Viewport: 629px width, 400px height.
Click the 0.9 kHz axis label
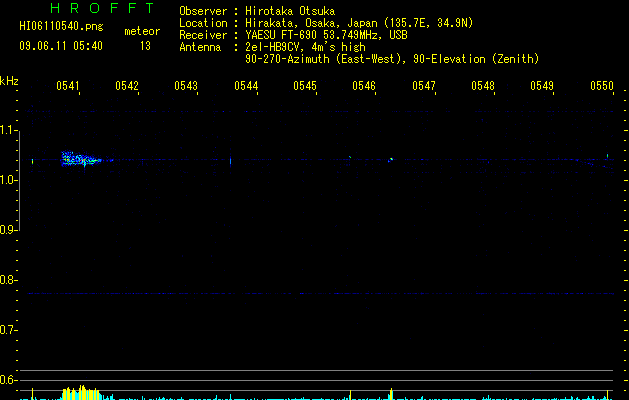click(8, 230)
